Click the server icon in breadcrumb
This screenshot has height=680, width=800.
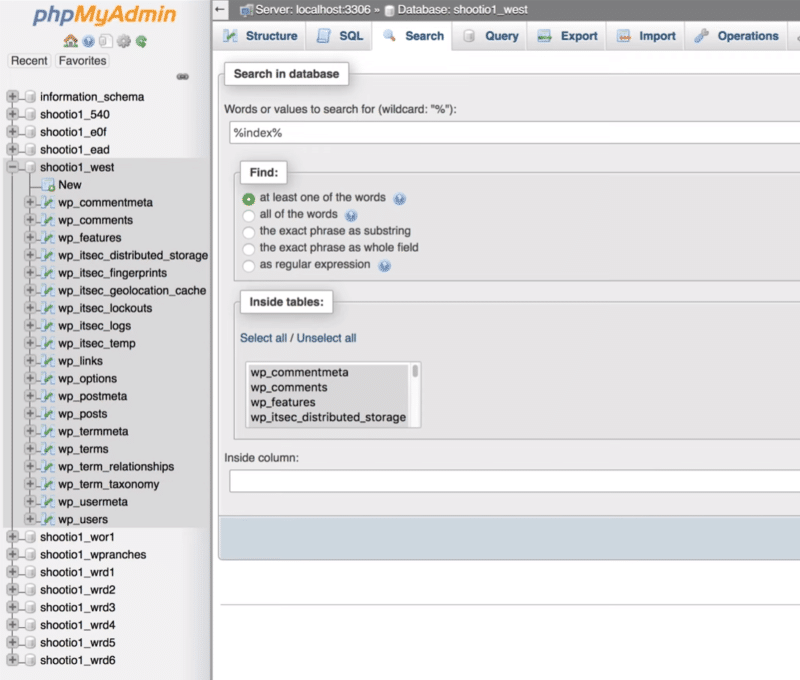(246, 10)
